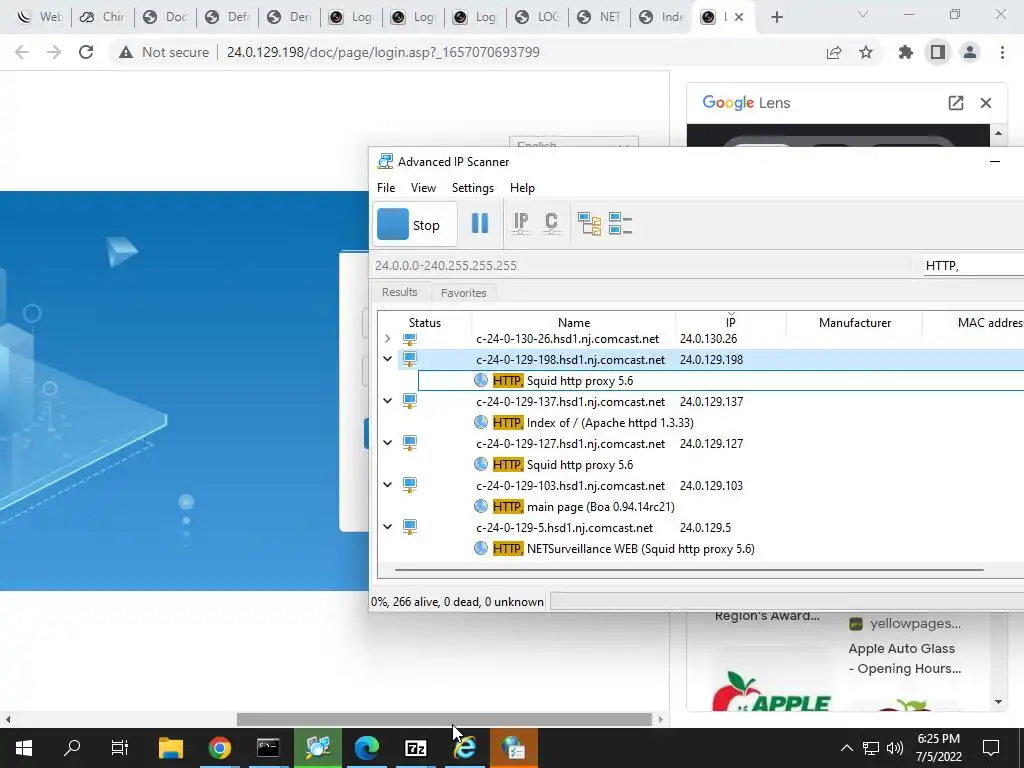Viewport: 1024px width, 768px height.
Task: Expand the c-24-0-130-26 host row
Action: pos(387,338)
